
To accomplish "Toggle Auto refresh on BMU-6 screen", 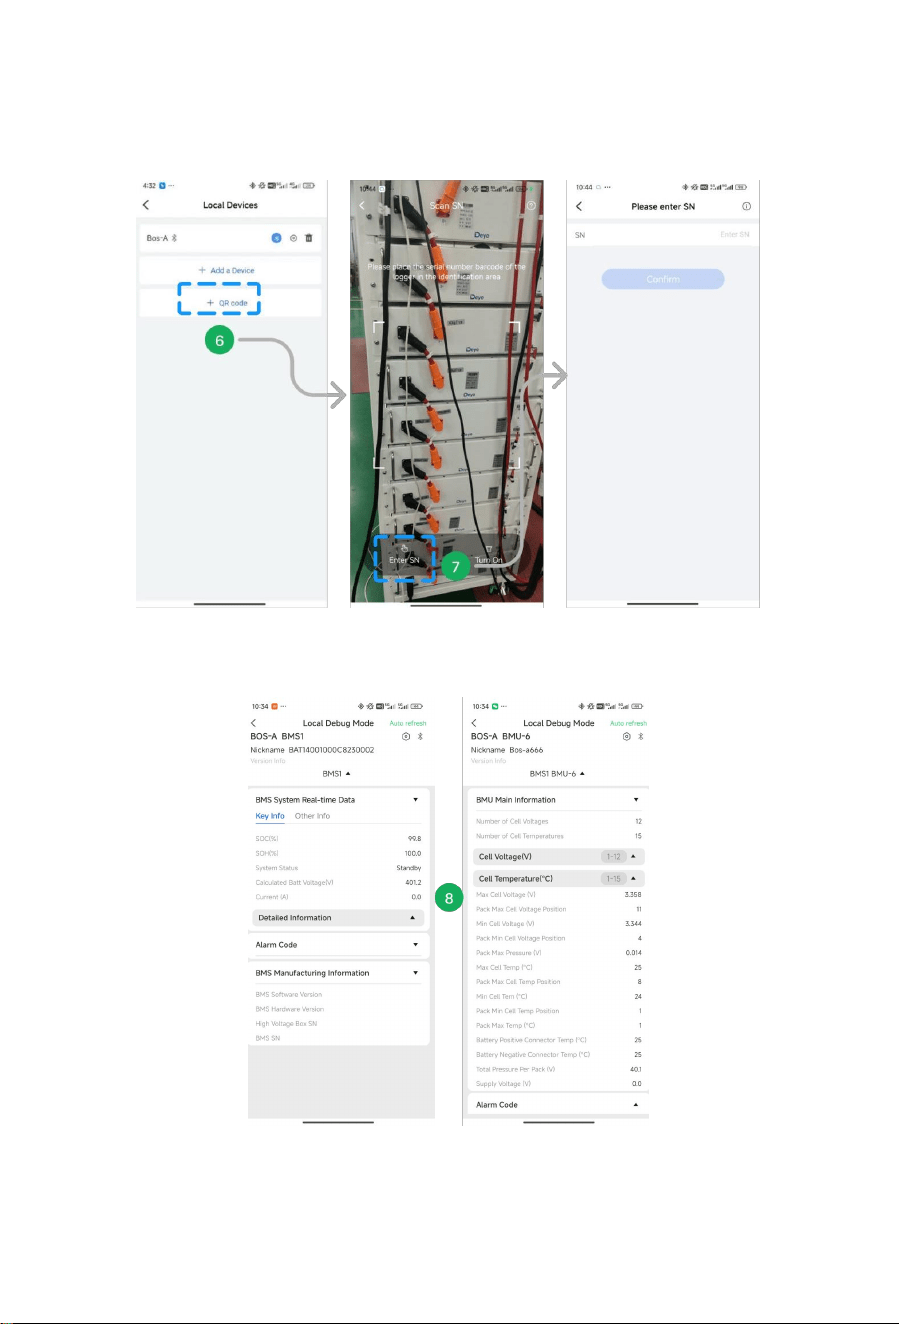I will tap(628, 723).
